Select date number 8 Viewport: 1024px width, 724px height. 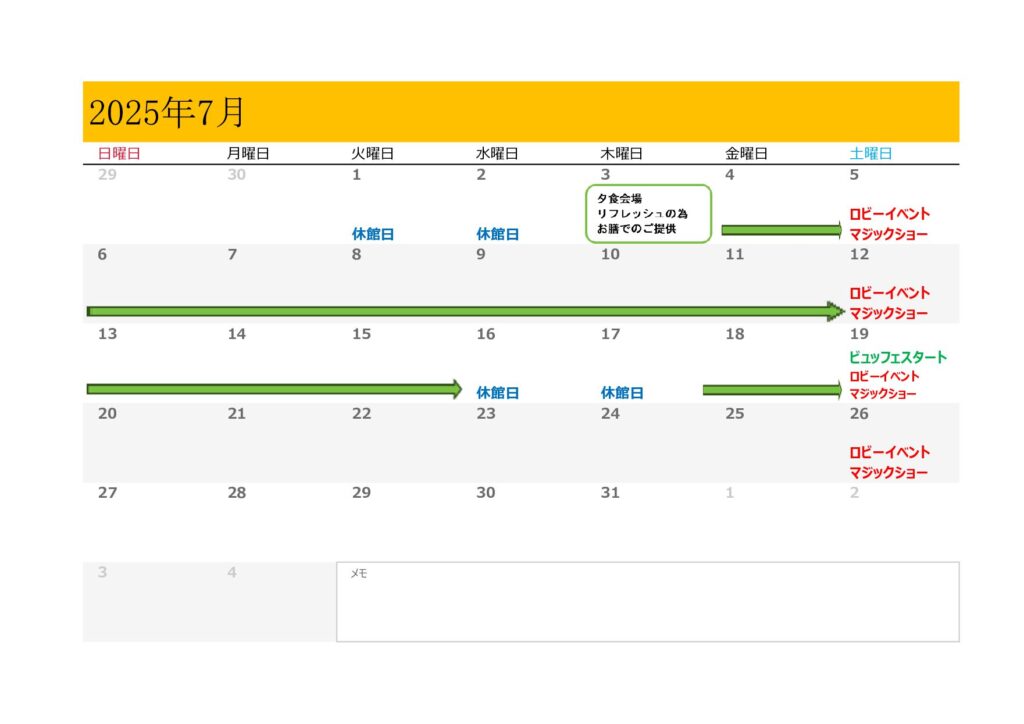coord(357,254)
